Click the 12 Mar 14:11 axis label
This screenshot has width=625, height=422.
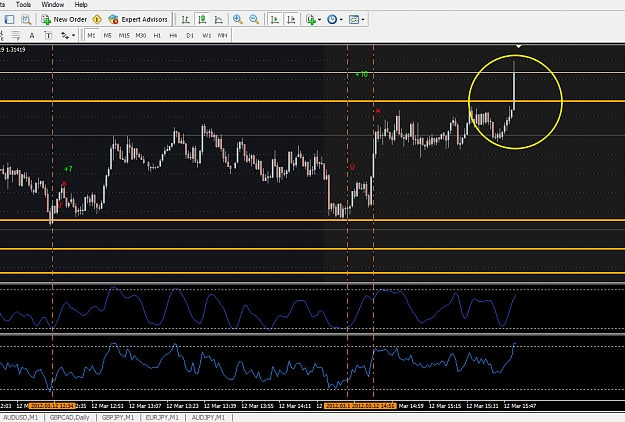[297, 406]
